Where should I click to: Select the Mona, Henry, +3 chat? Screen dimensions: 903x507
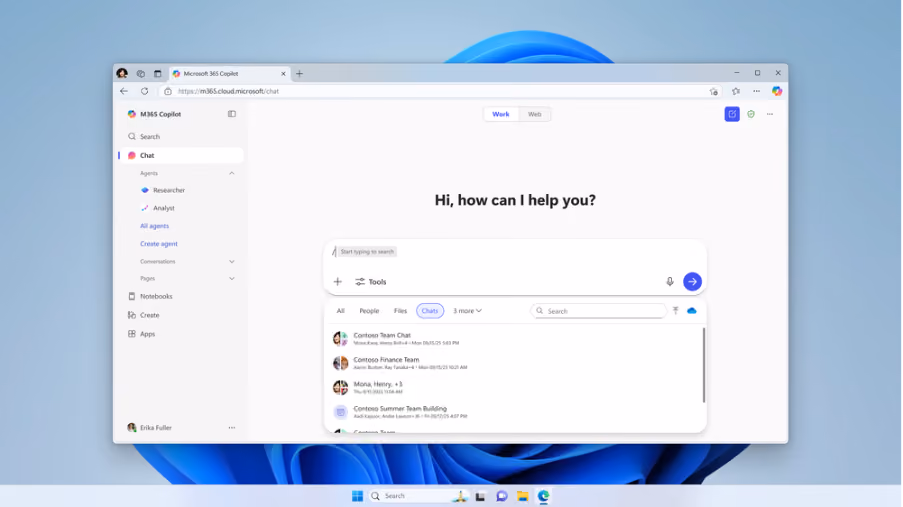pyautogui.click(x=515, y=387)
